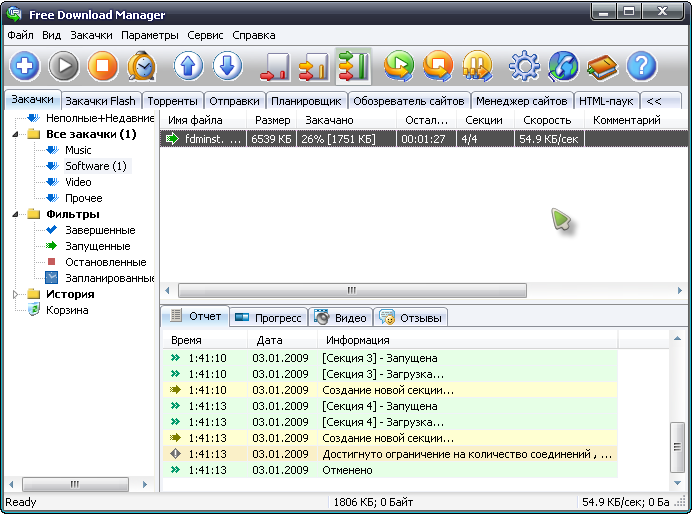Open the Видео tab

(340, 318)
